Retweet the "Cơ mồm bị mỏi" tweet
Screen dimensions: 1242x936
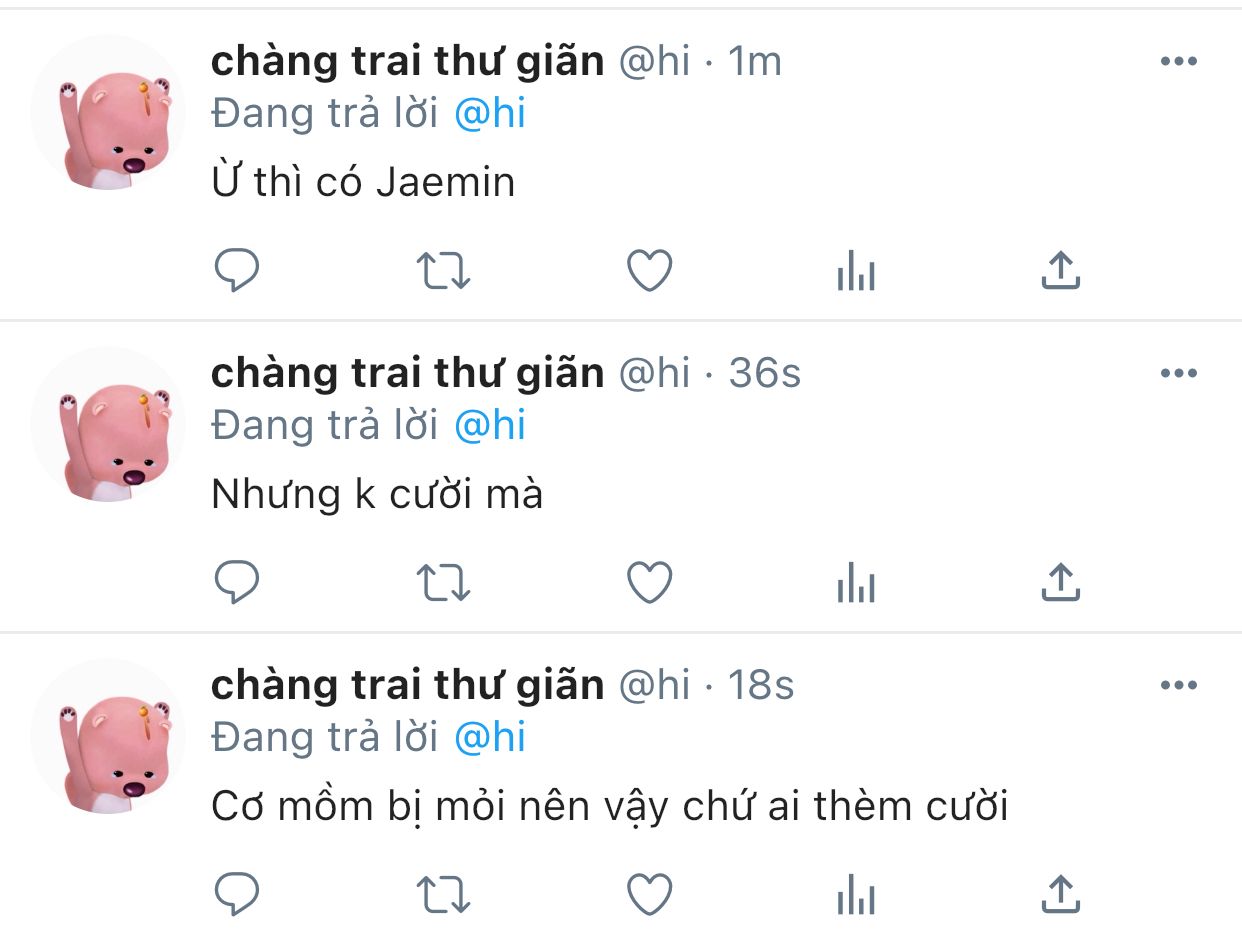point(443,894)
